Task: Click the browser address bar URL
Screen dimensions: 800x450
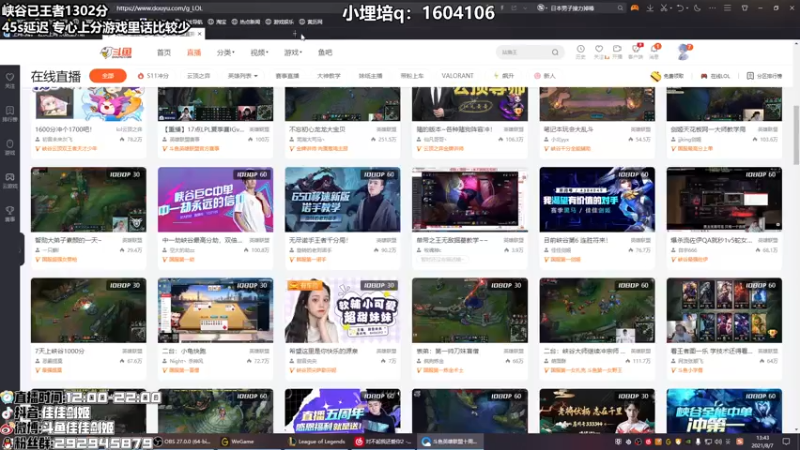Action: [159, 8]
